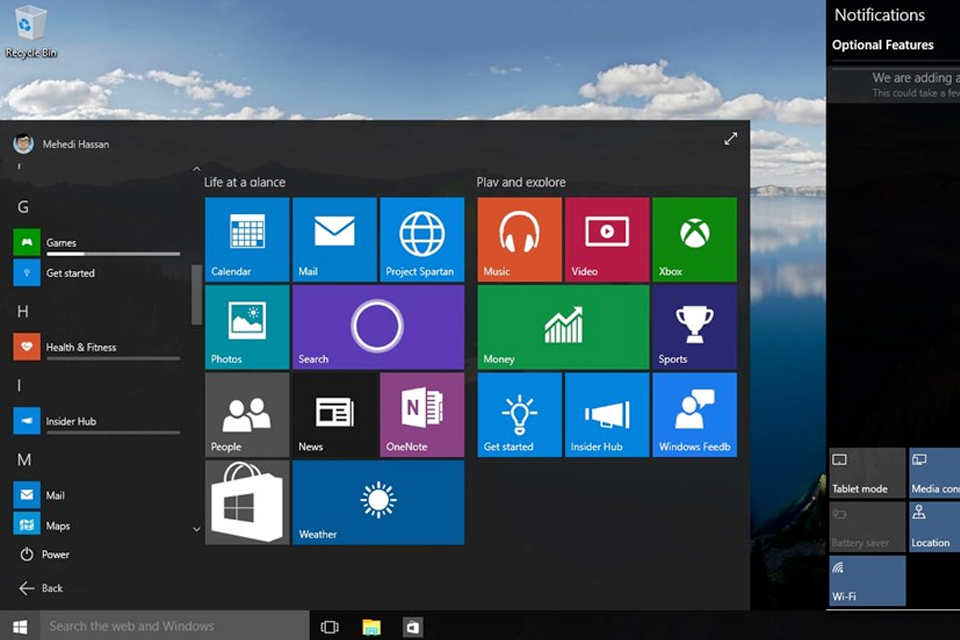Toggle the Wi-Fi quick action
The image size is (960, 640).
(867, 581)
